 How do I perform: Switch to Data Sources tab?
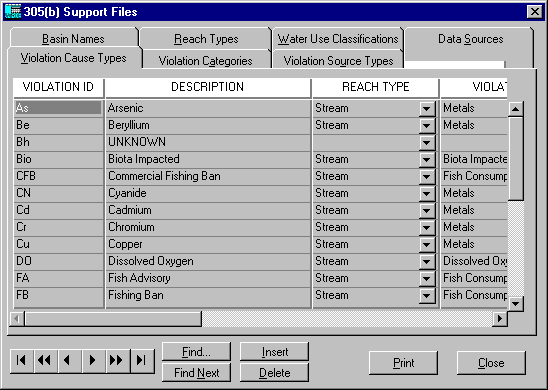[470, 39]
